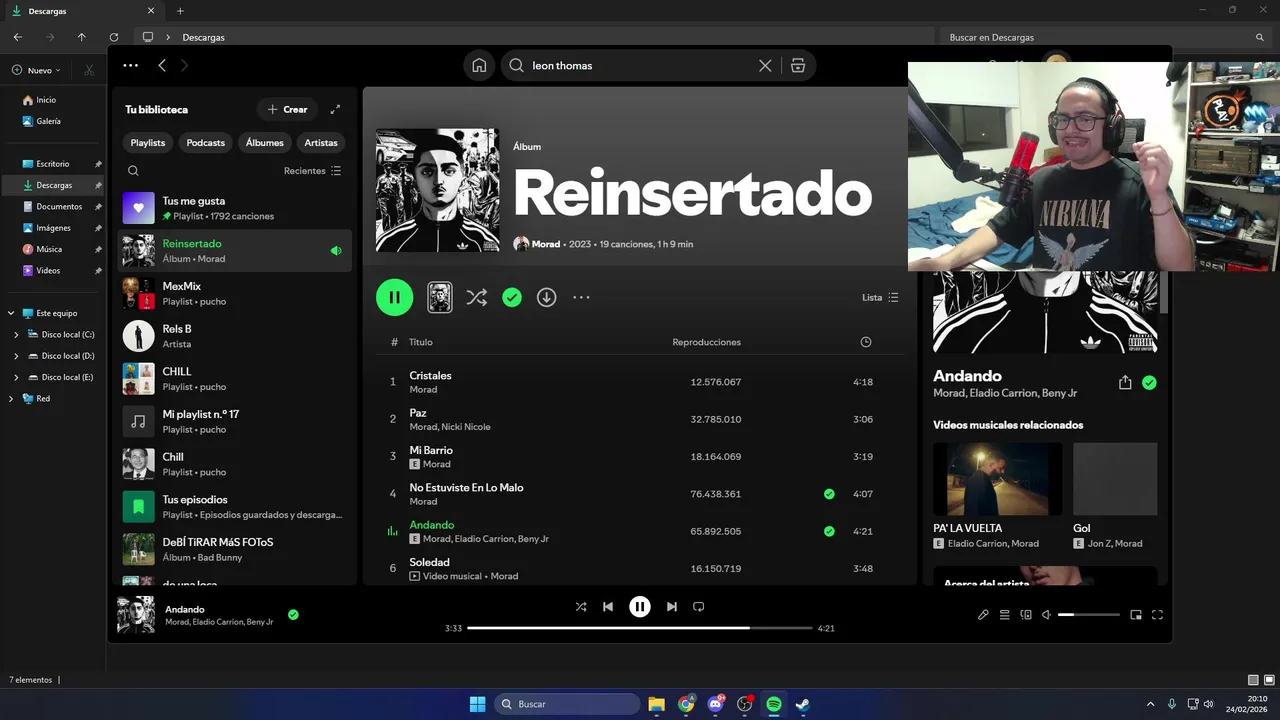Expand Este equipo in Explorer tree
This screenshot has width=1280, height=720.
click(x=10, y=313)
